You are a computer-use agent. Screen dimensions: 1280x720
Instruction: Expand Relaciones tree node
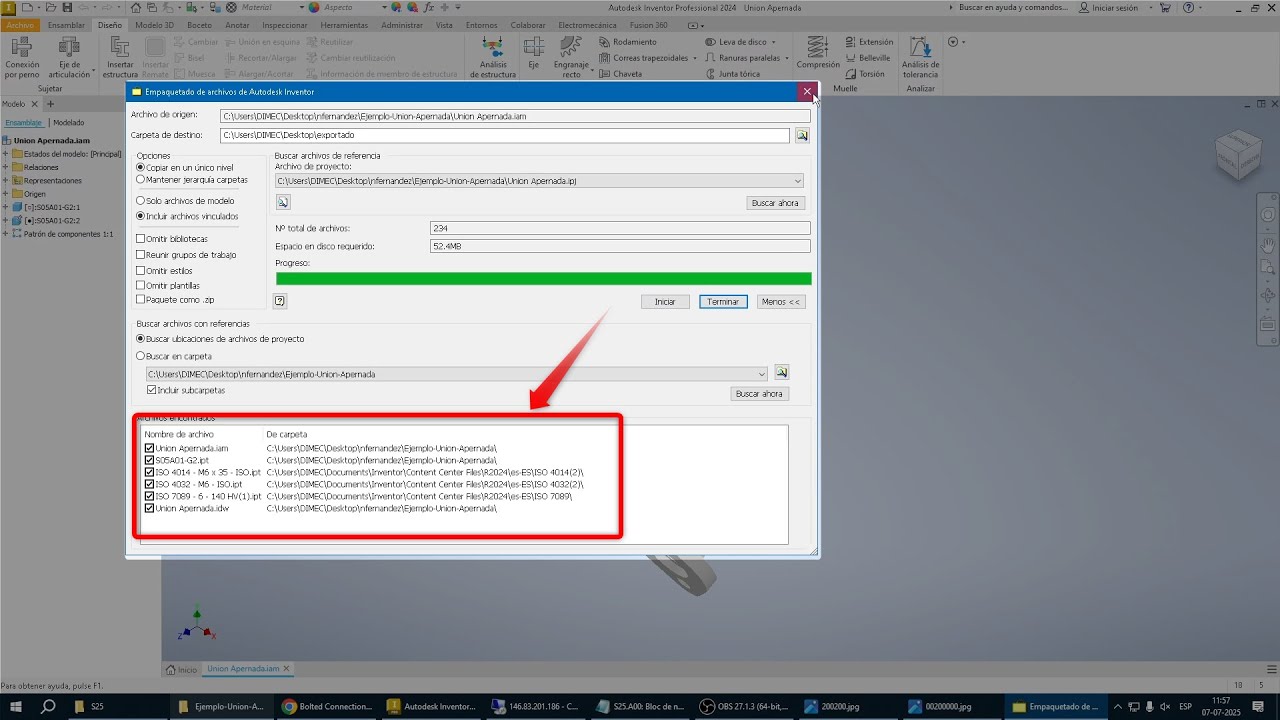click(5, 167)
